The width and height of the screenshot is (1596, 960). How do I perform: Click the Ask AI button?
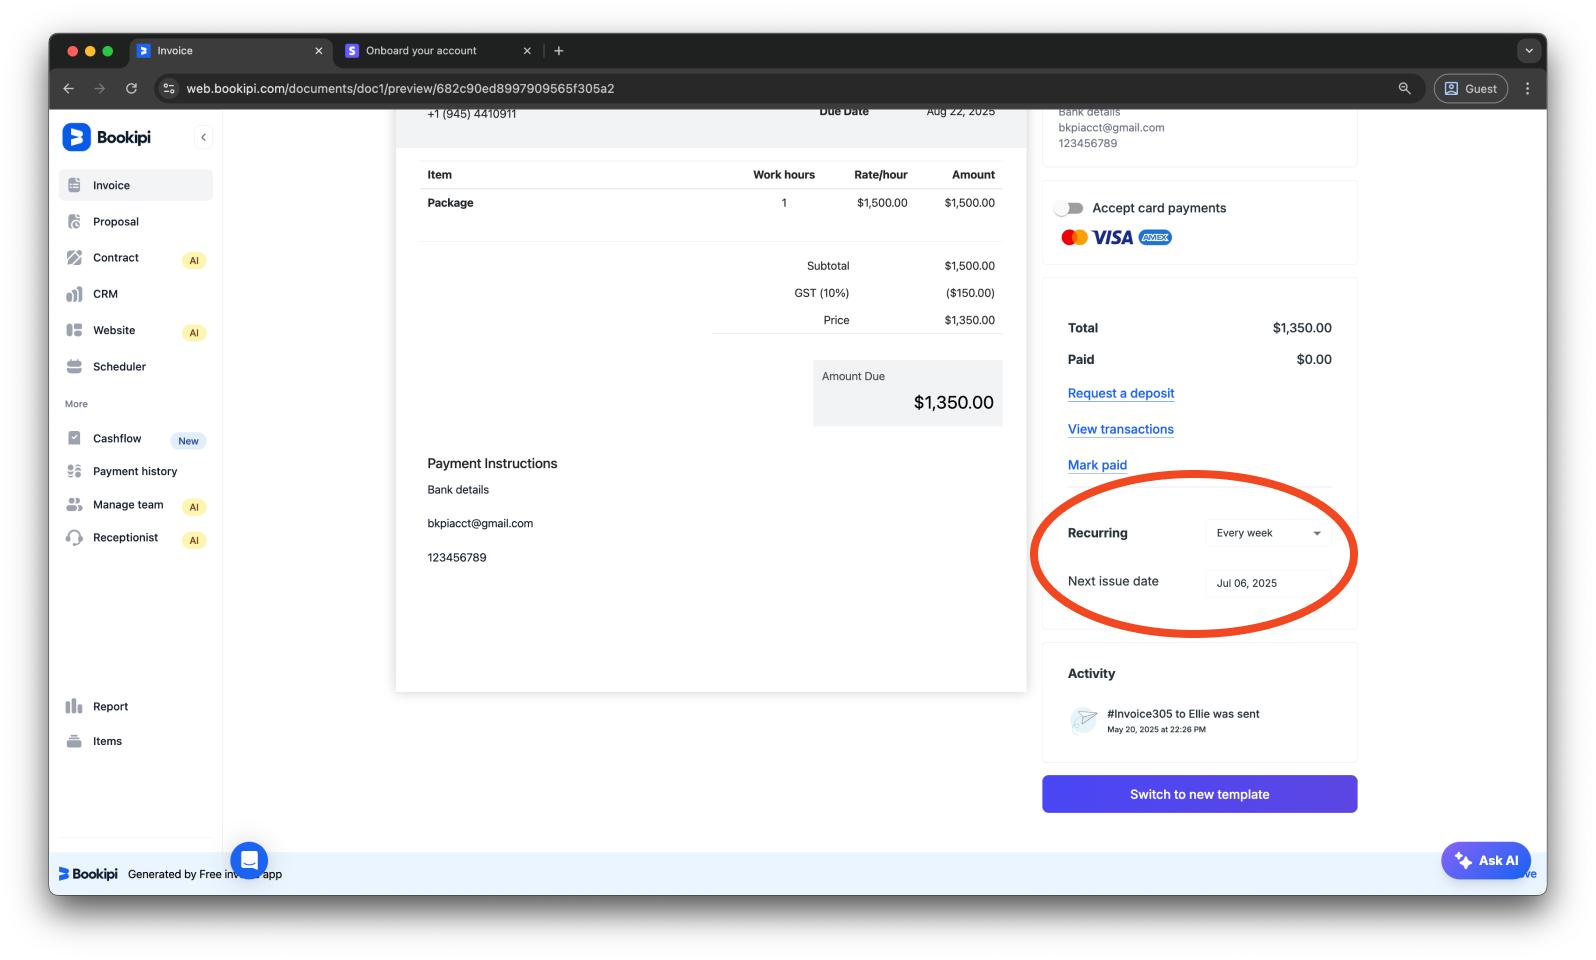(1486, 860)
